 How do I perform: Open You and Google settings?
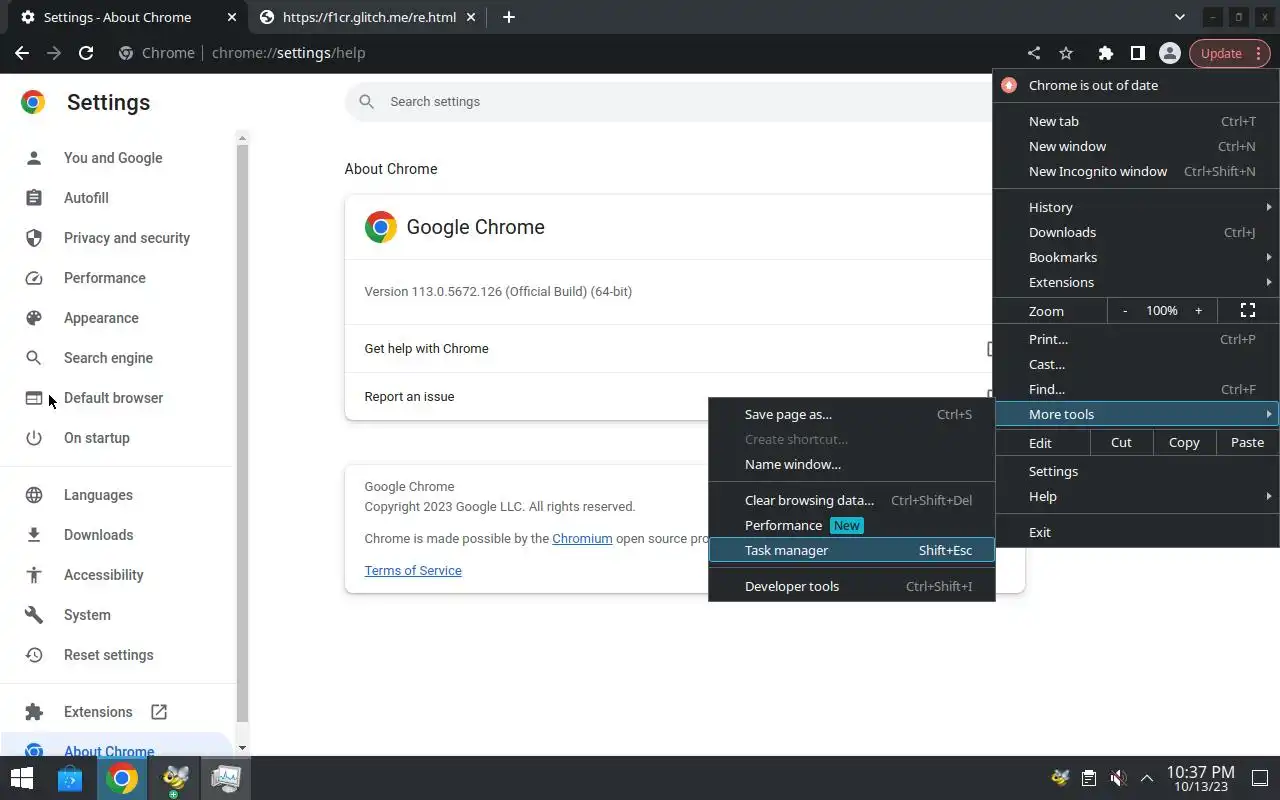pos(113,158)
